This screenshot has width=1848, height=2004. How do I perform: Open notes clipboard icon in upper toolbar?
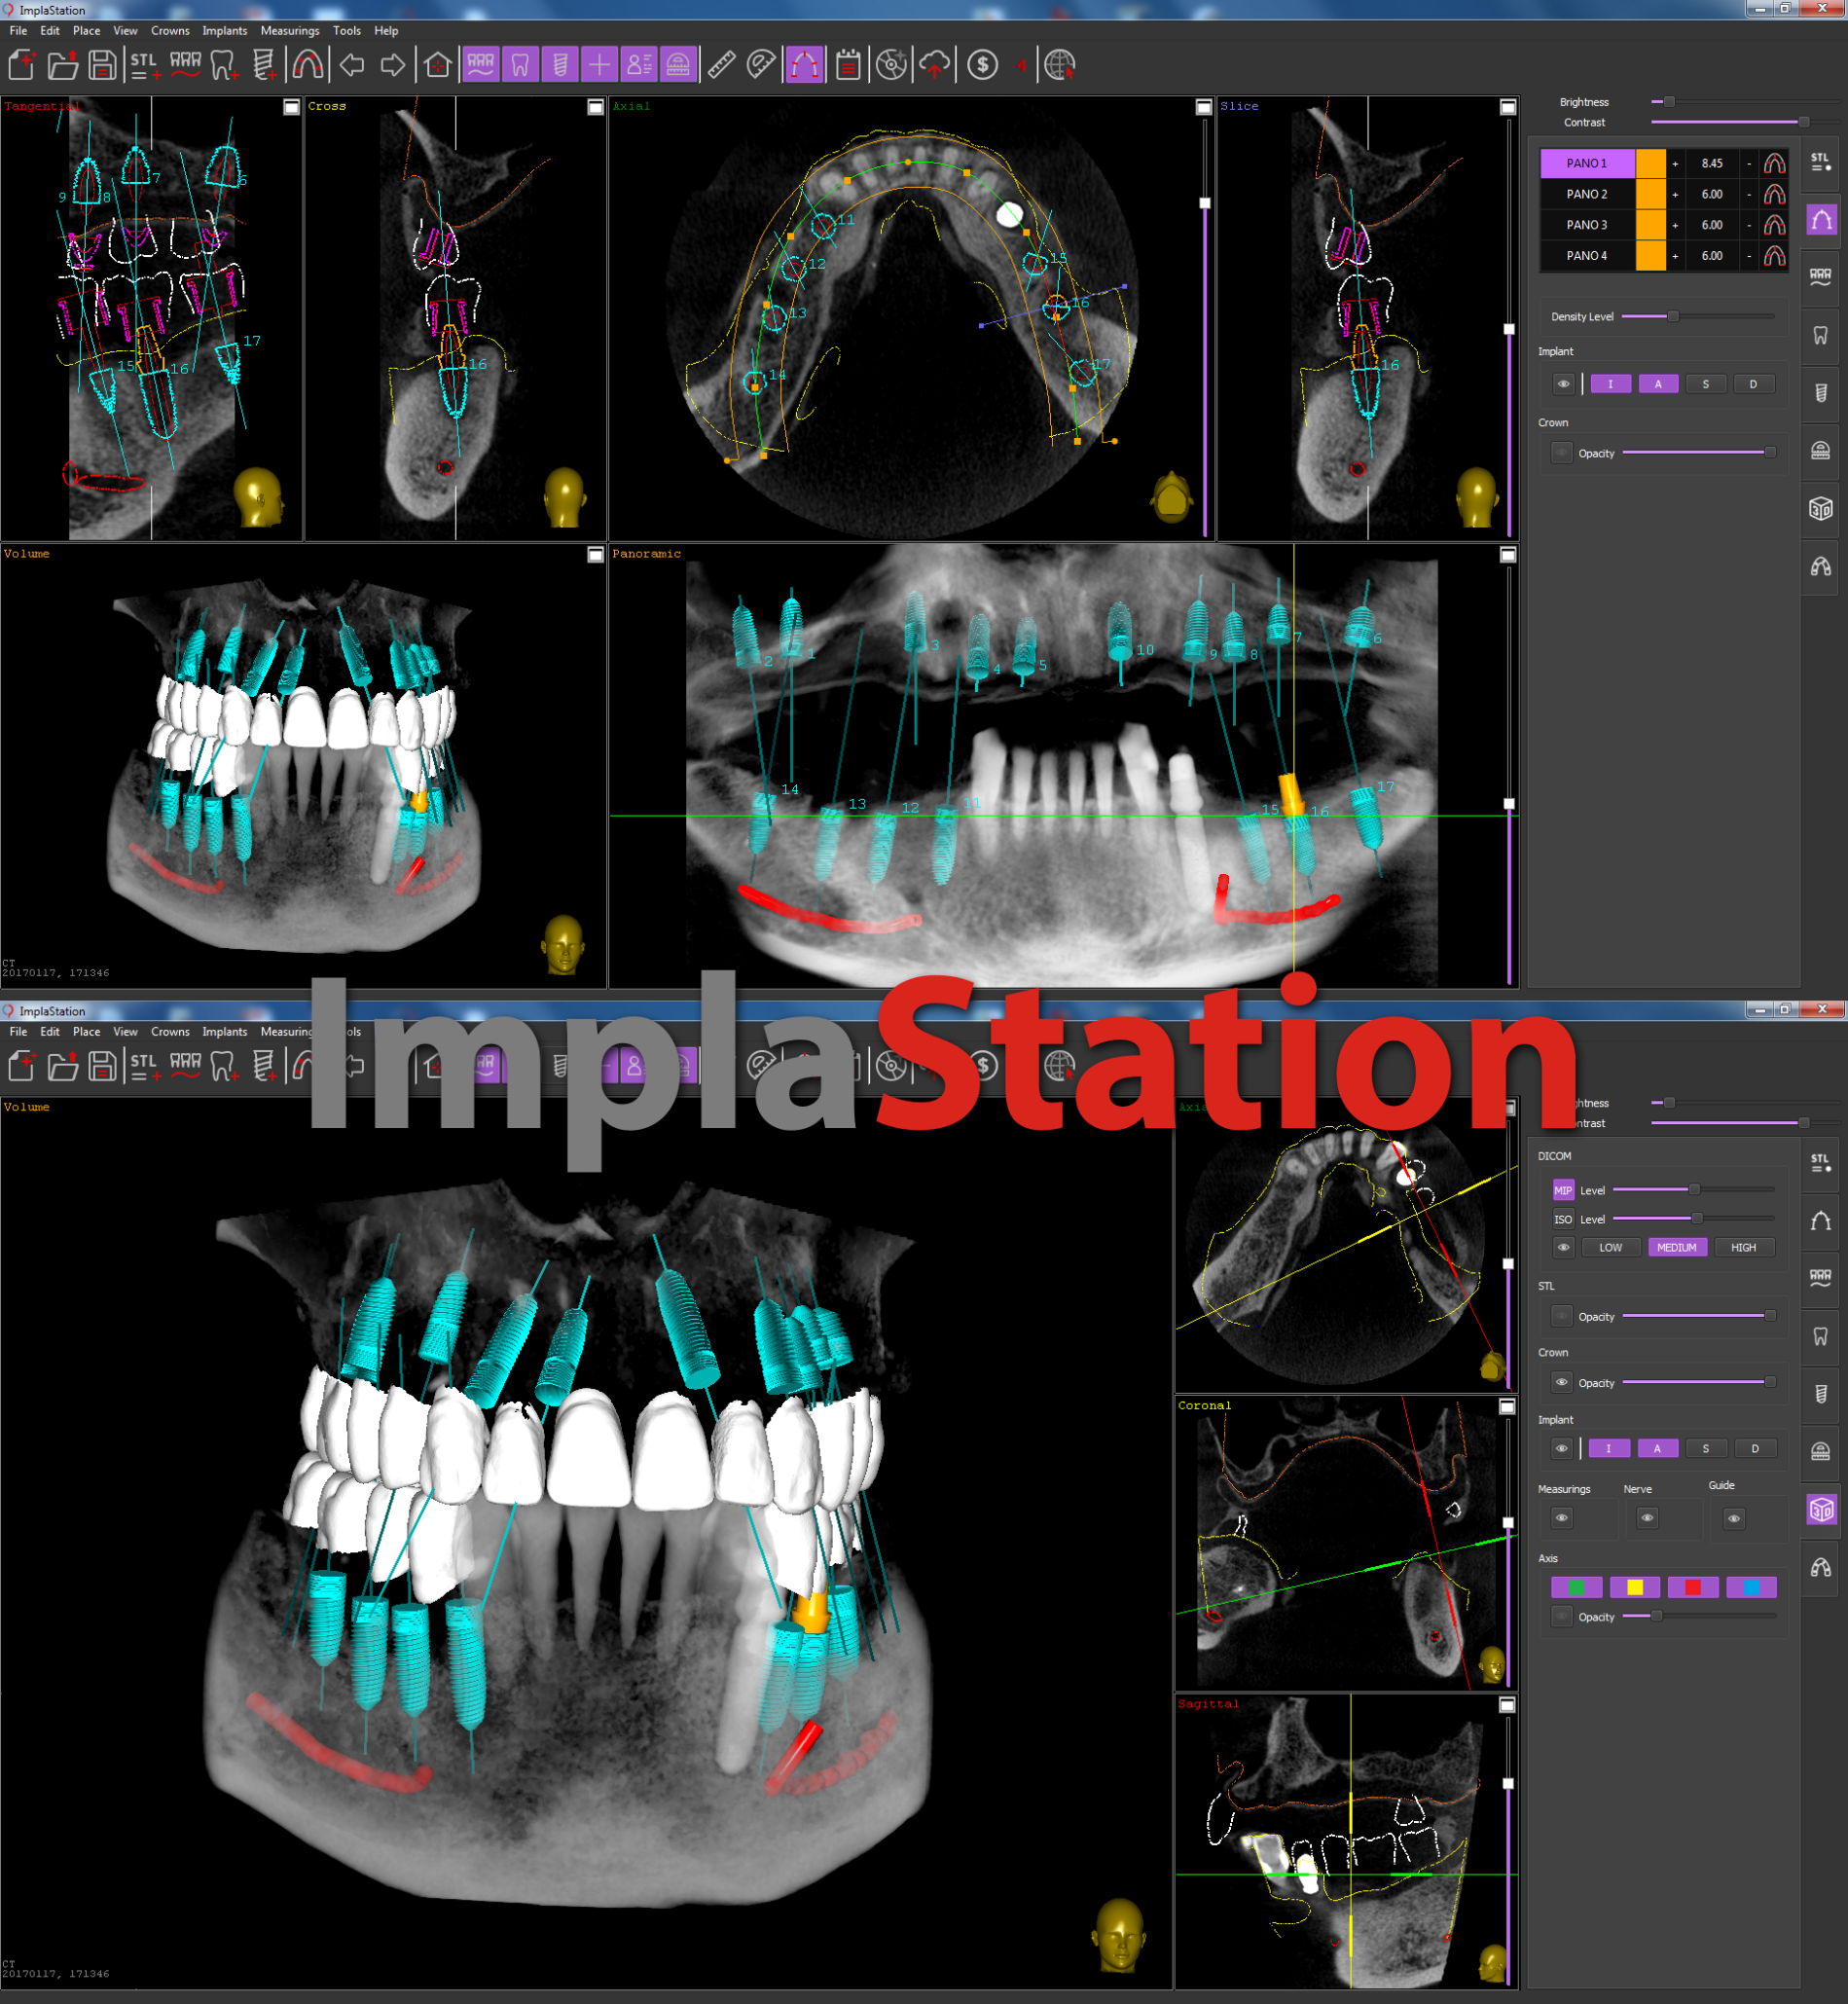coord(848,65)
